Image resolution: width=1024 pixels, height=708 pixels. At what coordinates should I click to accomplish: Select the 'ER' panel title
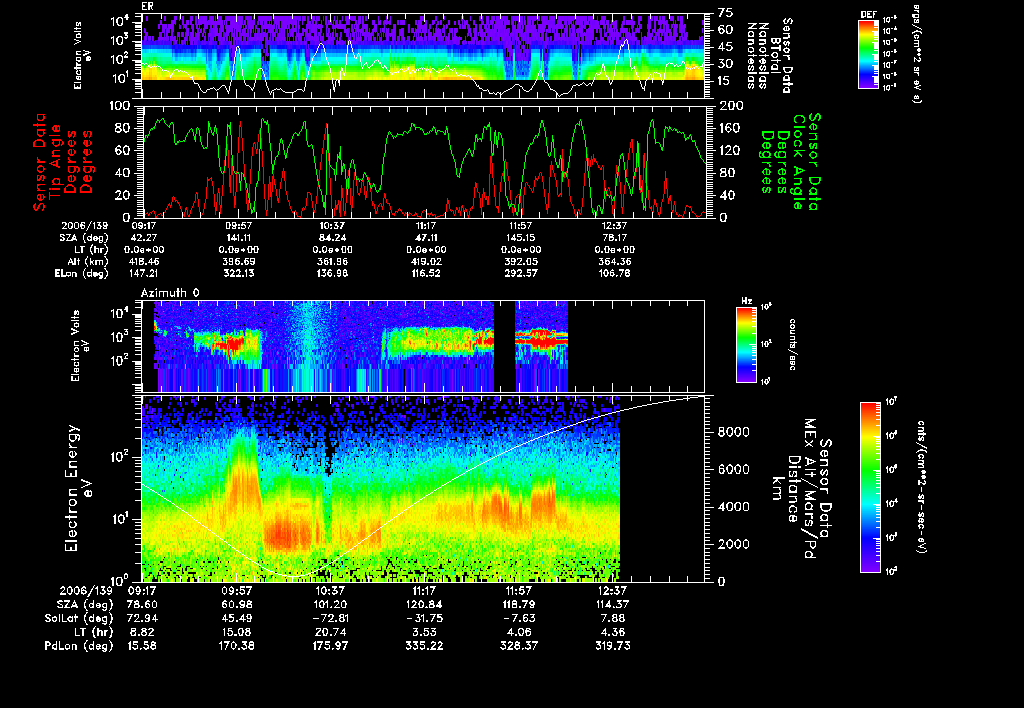[146, 7]
